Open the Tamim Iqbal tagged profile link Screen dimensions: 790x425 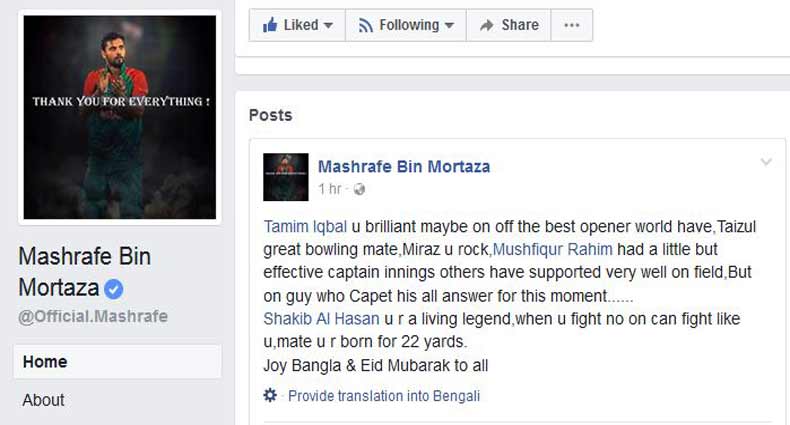coord(305,227)
